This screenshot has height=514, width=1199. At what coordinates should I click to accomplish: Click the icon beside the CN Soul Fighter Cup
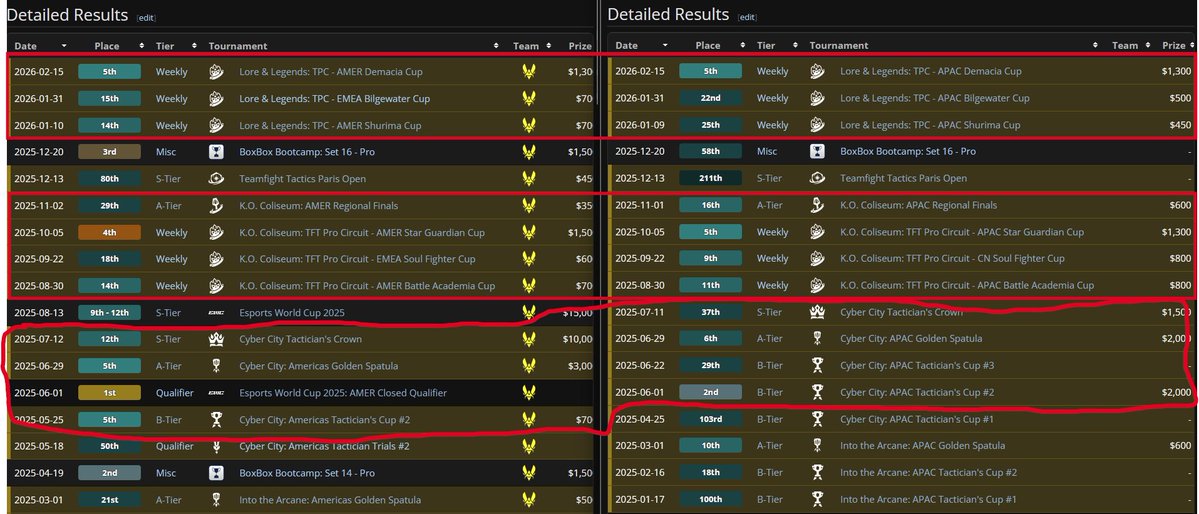(817, 259)
